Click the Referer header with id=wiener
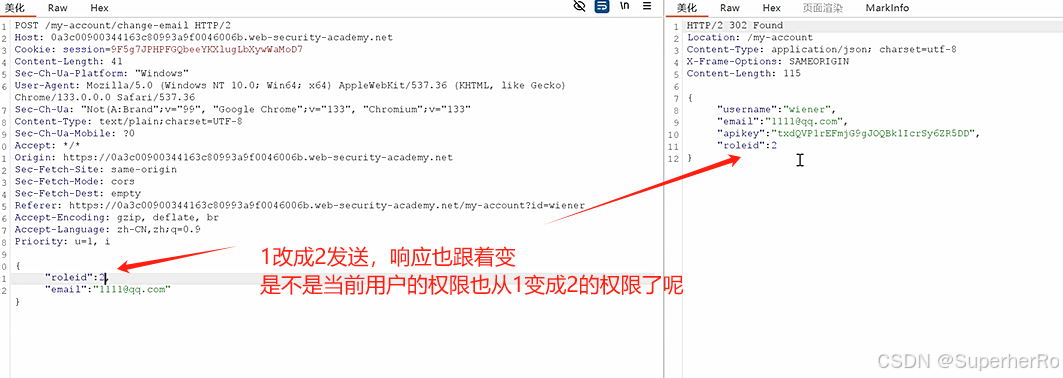This screenshot has width=1063, height=378. click(x=299, y=205)
